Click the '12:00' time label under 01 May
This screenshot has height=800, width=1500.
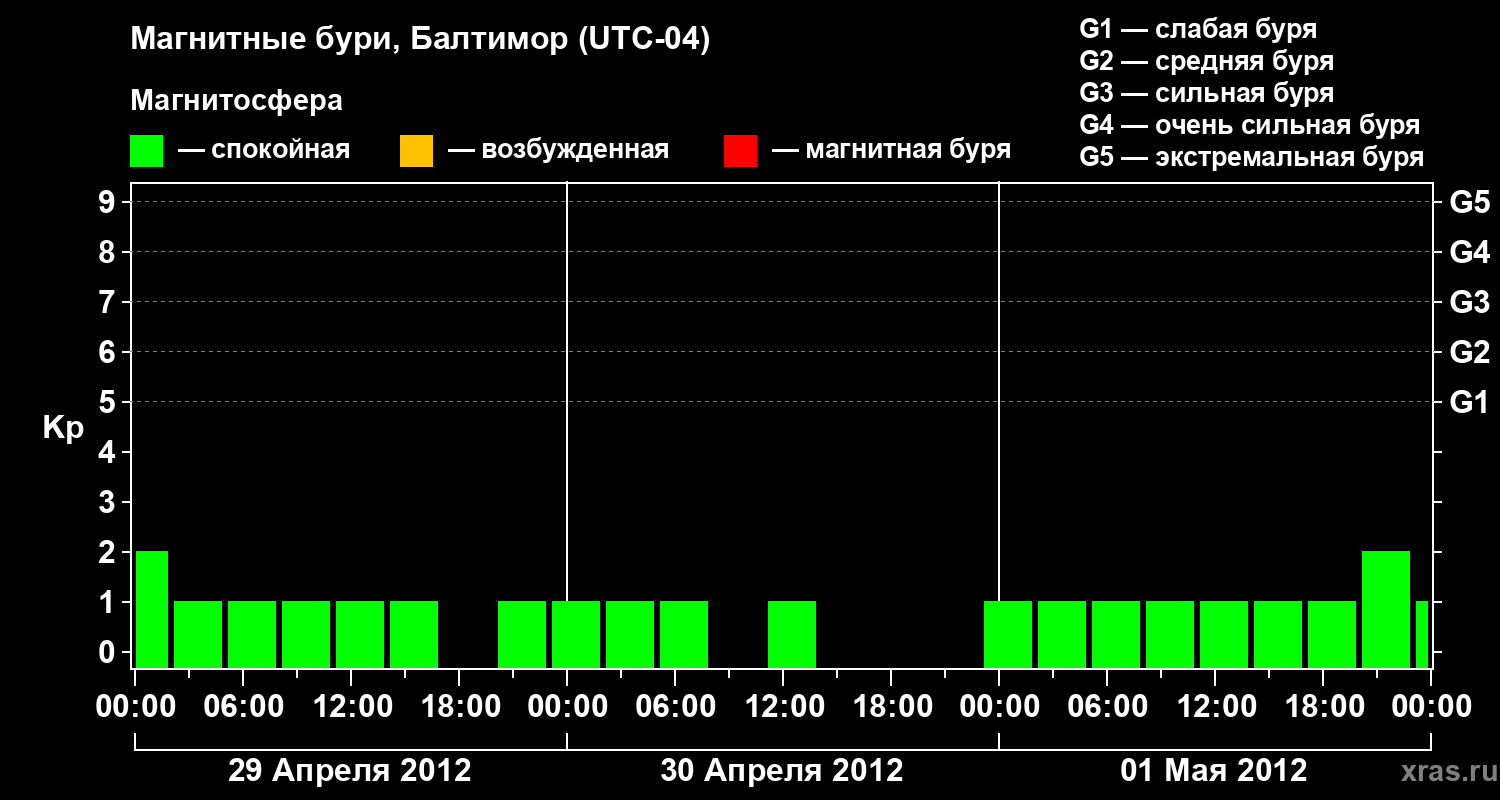pos(1216,707)
